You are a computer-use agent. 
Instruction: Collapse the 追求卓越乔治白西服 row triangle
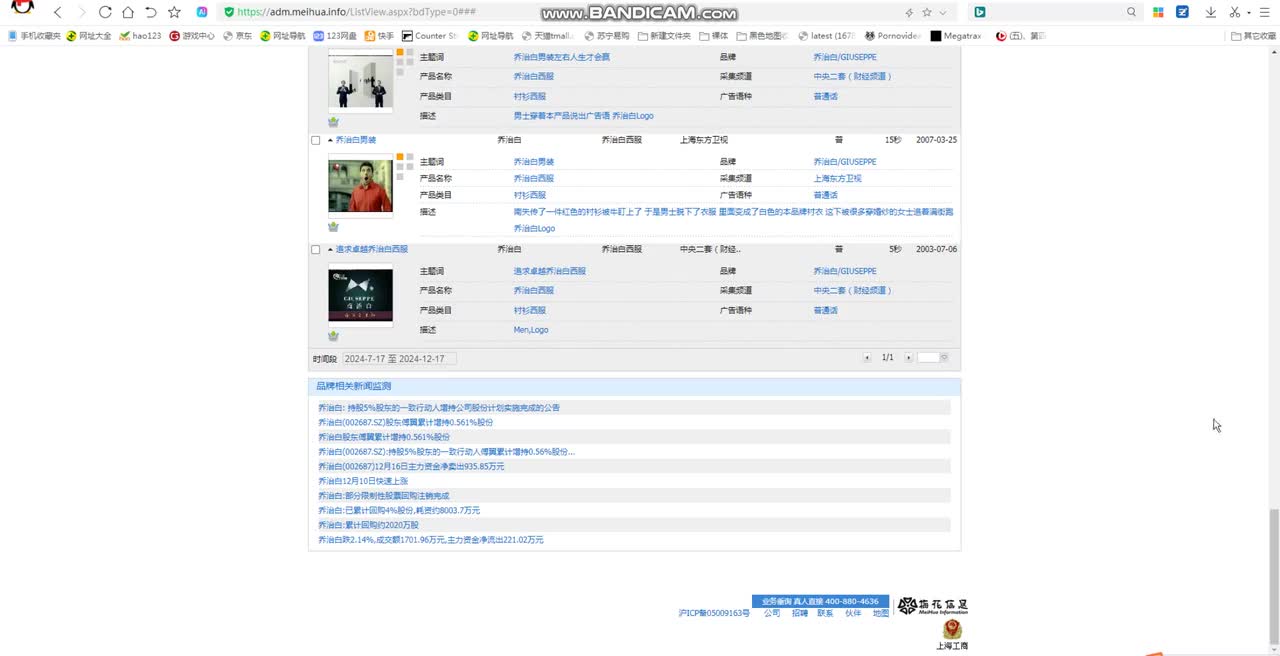[330, 249]
